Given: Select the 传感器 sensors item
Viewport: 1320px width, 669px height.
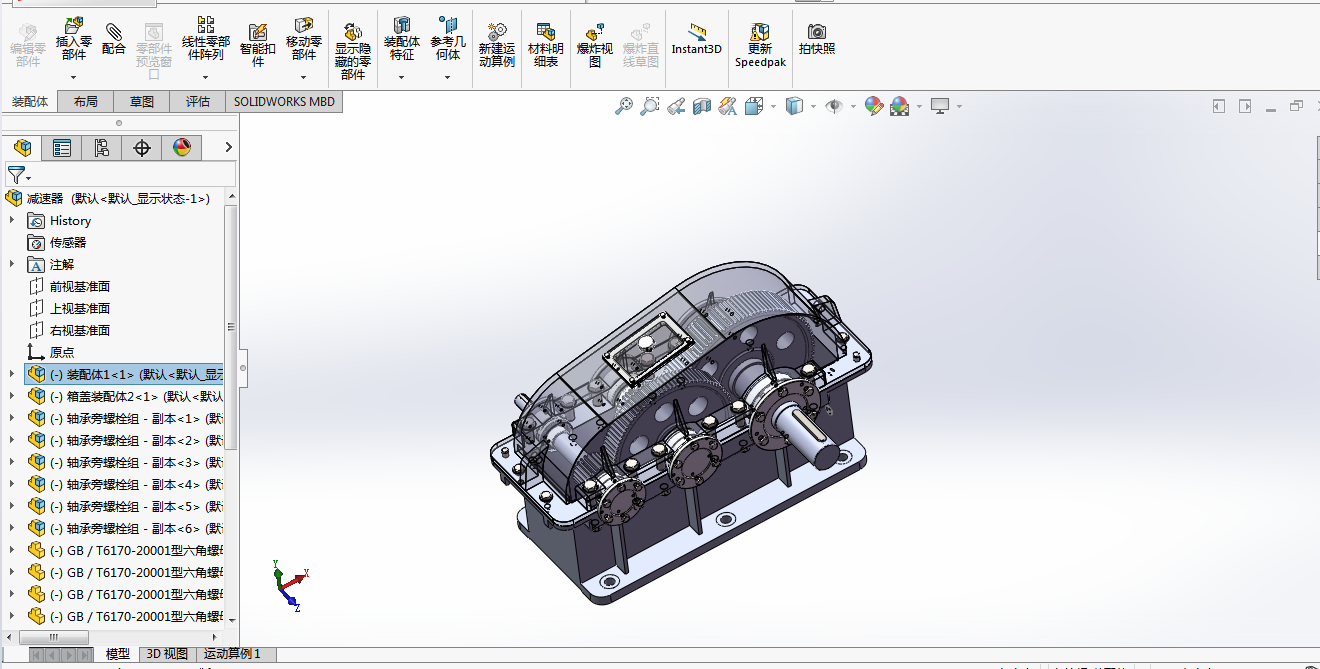Looking at the screenshot, I should click(x=68, y=242).
